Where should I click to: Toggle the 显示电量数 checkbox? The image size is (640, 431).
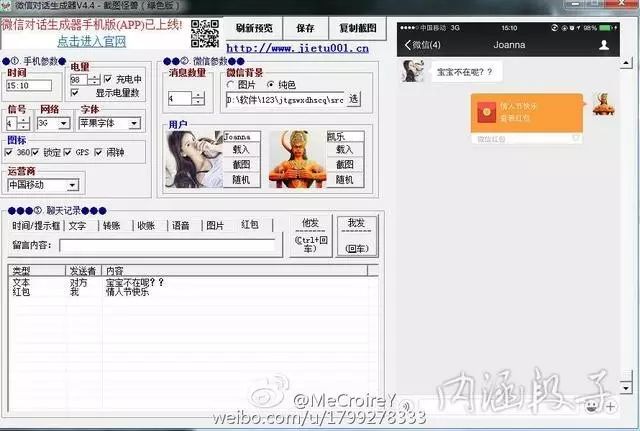(x=75, y=93)
